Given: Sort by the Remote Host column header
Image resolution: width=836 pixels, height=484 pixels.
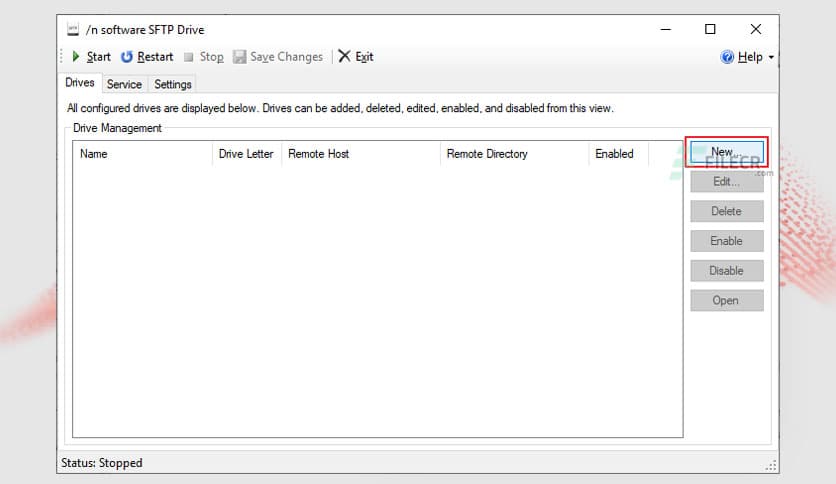Looking at the screenshot, I should coord(360,154).
